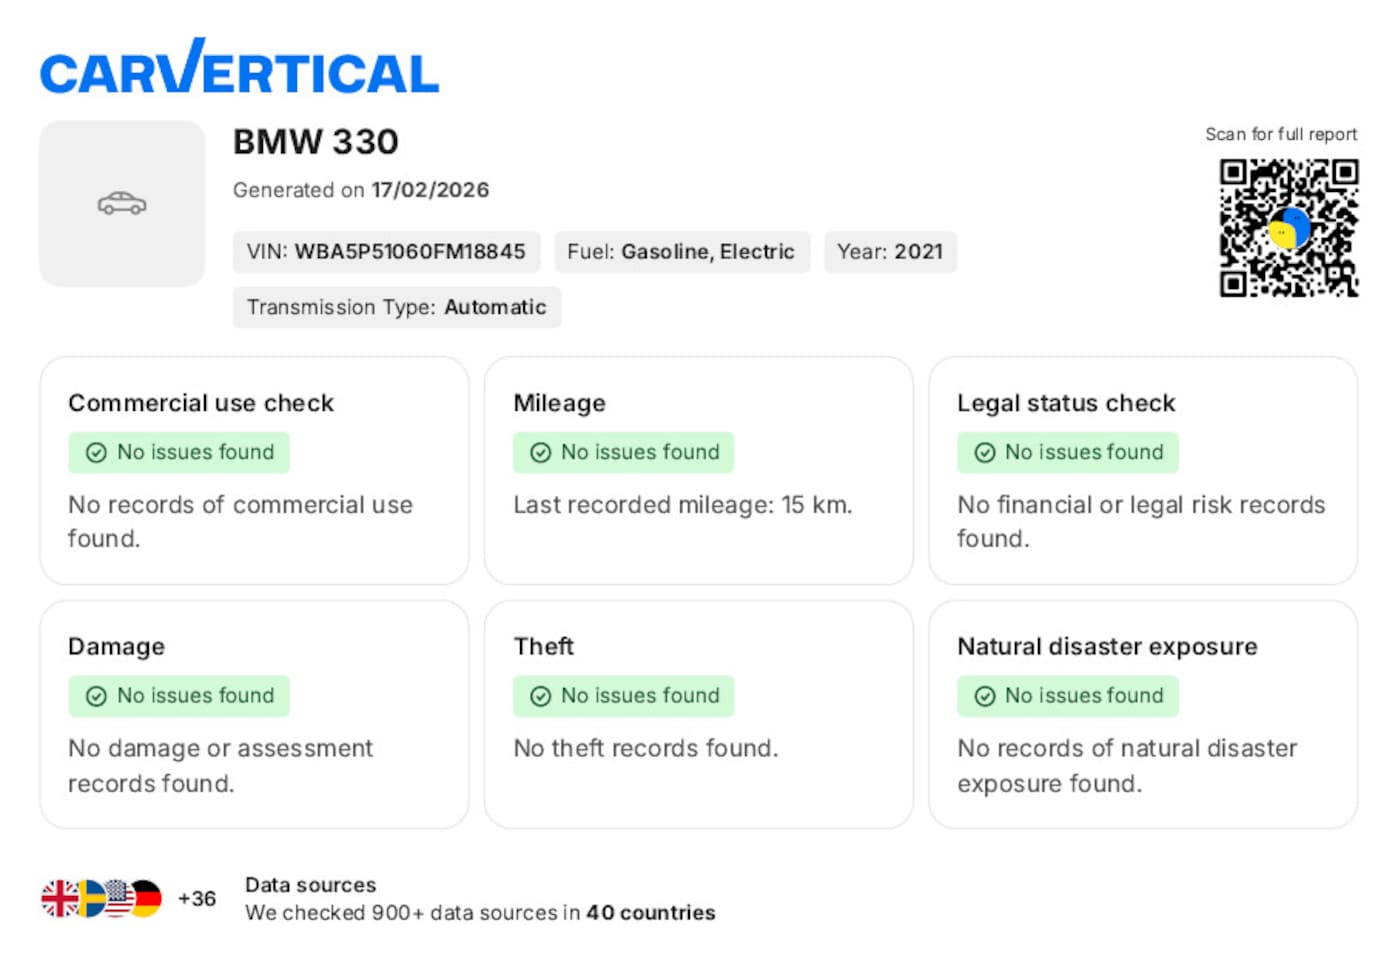Click check icon in Mileage card
This screenshot has height=960, width=1395.
tap(540, 453)
